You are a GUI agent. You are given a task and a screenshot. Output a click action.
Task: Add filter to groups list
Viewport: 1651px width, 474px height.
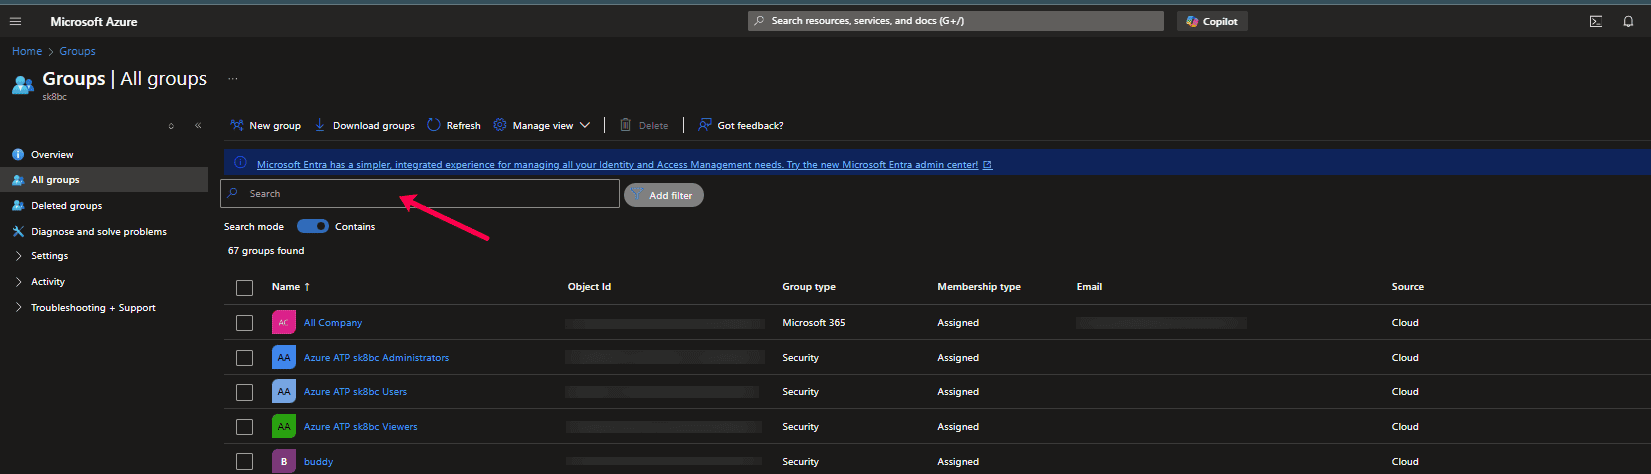click(x=664, y=195)
